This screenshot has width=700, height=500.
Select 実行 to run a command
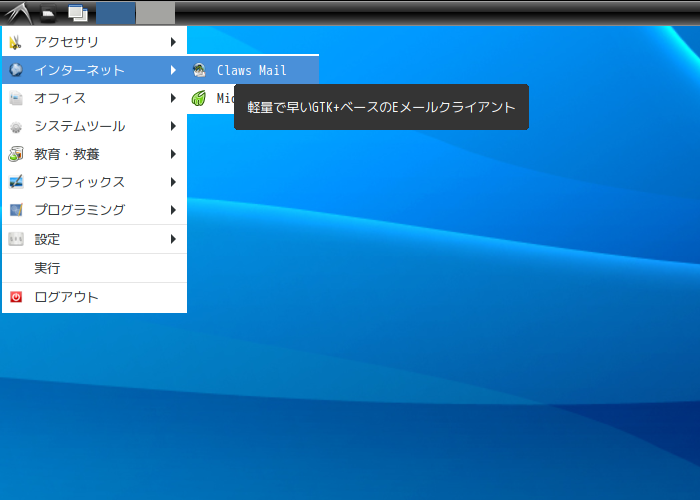point(94,268)
